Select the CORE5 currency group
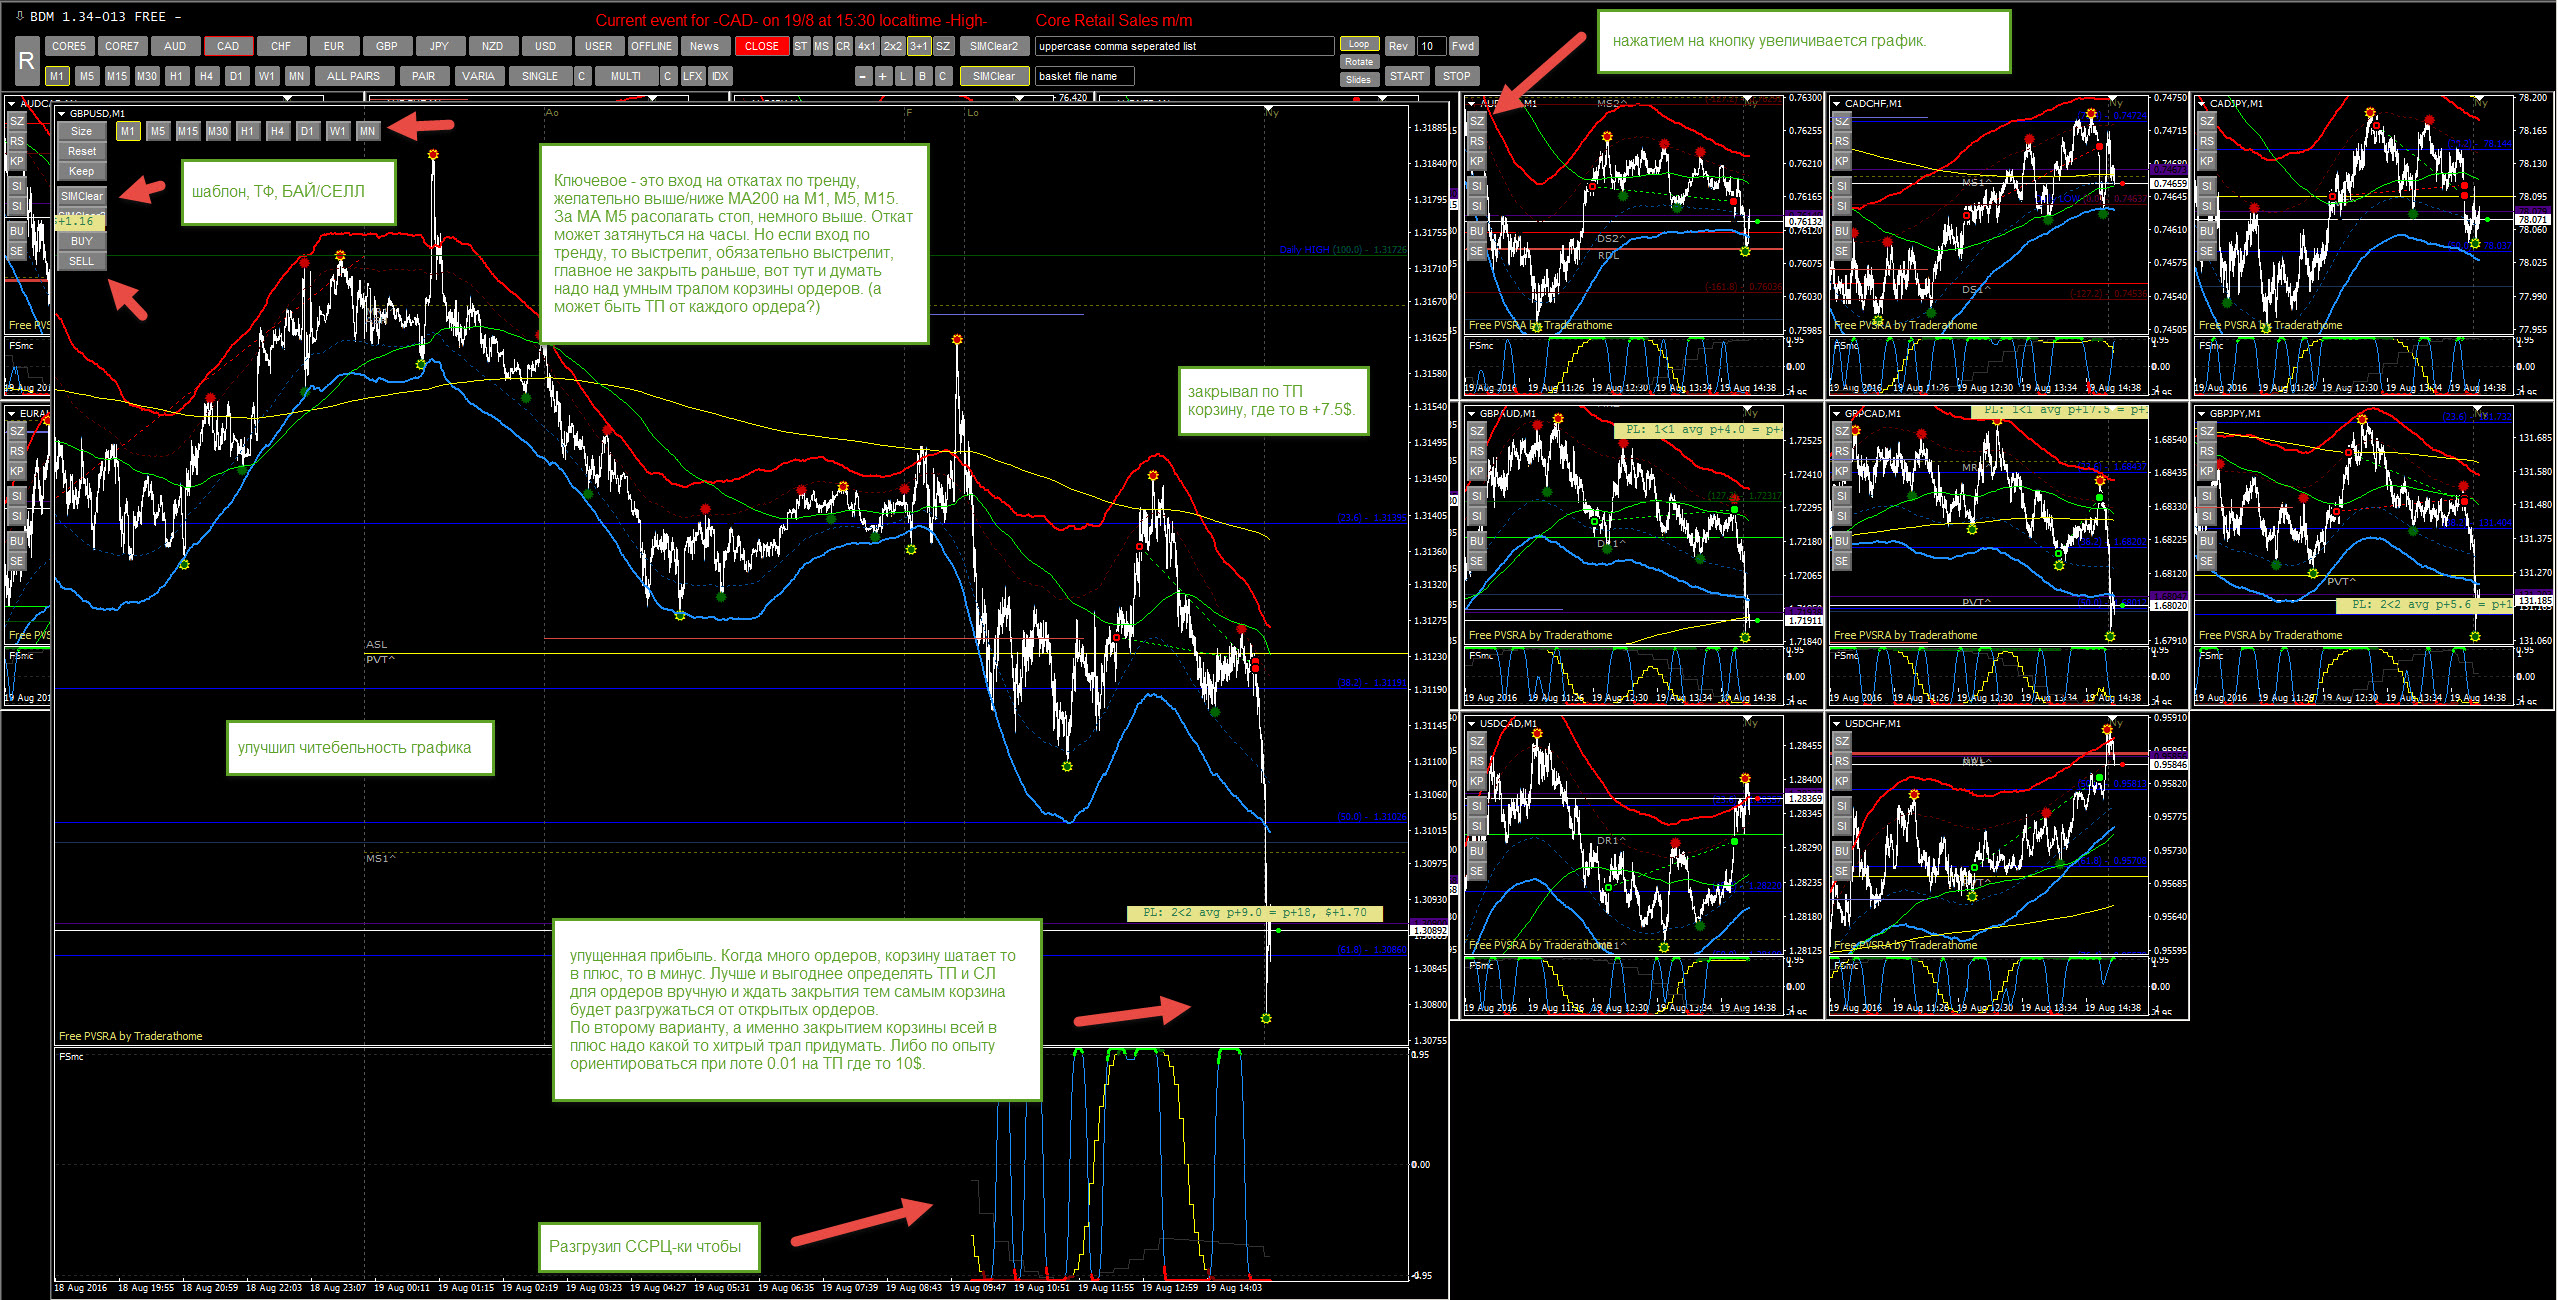The width and height of the screenshot is (2558, 1300). (x=69, y=46)
